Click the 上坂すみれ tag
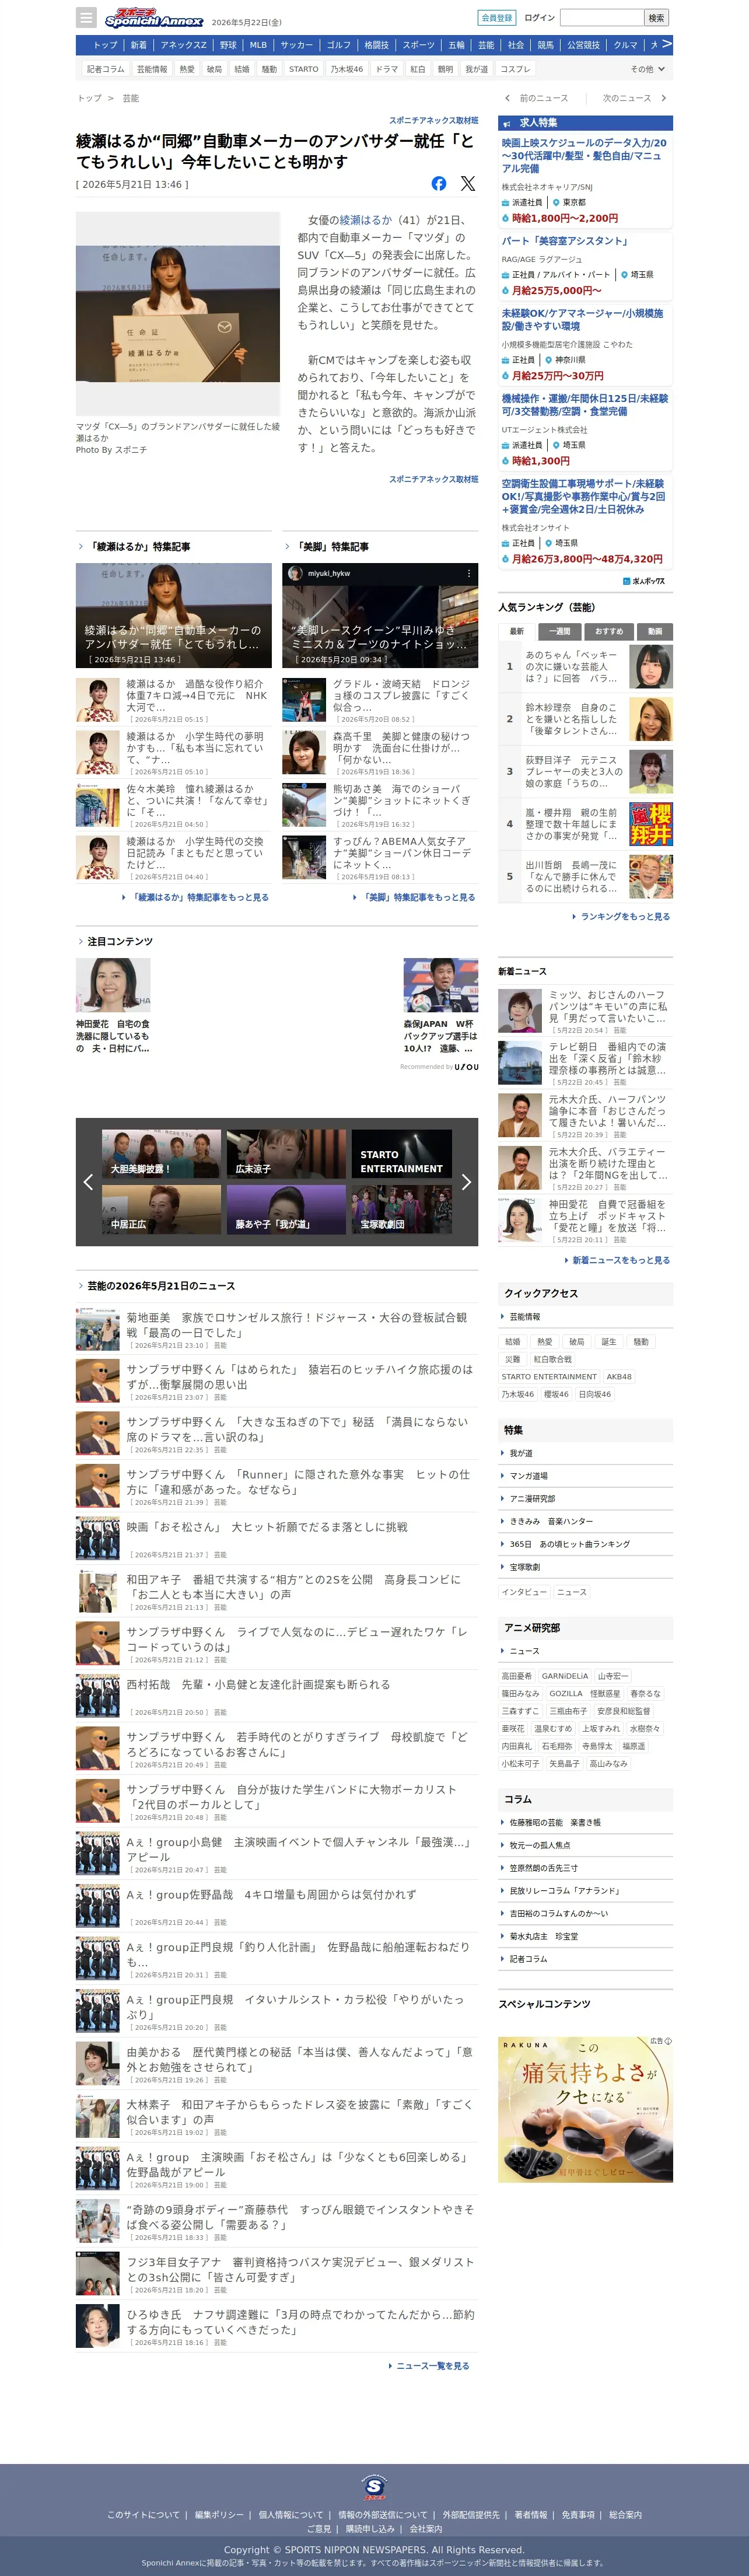Screen dimensions: 749x2576 coord(600,1729)
